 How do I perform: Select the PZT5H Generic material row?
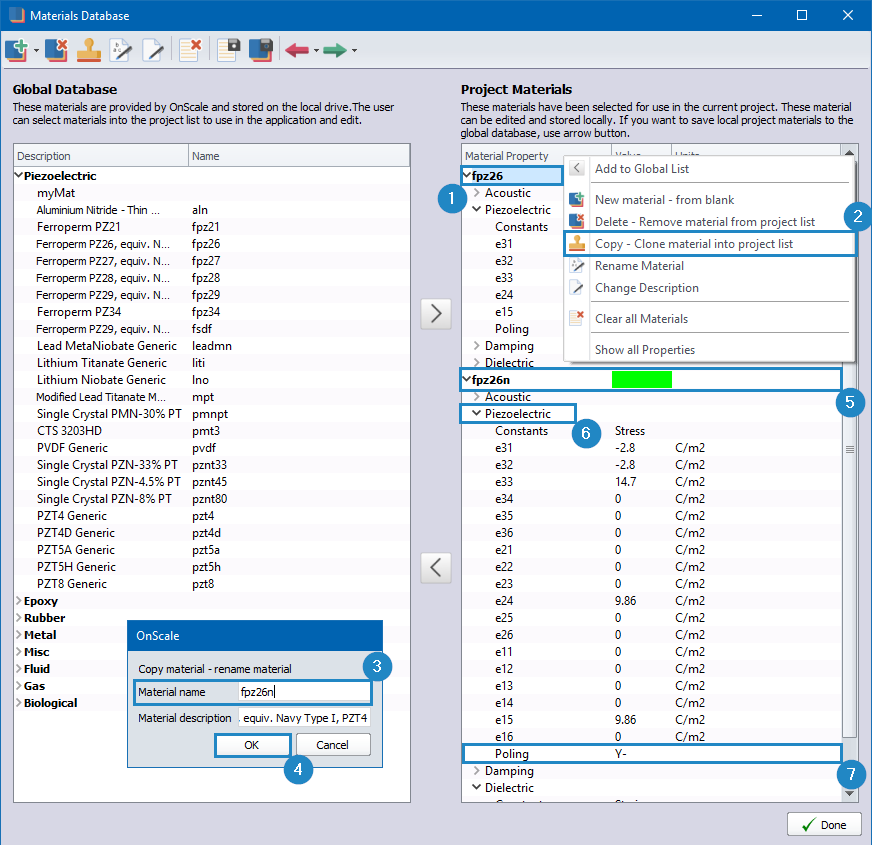(212, 567)
